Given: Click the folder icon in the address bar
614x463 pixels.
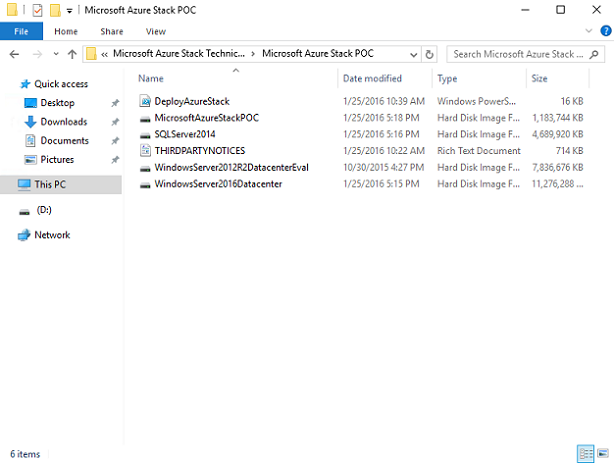Looking at the screenshot, I should (91, 54).
